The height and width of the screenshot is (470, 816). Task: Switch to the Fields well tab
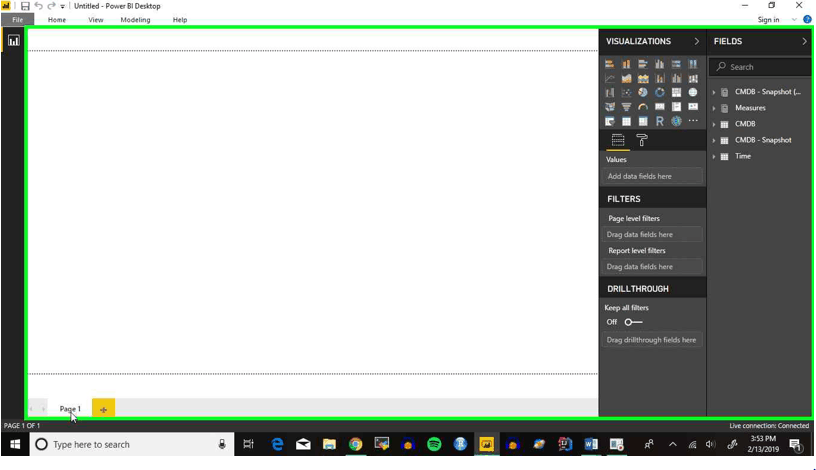pyautogui.click(x=618, y=139)
